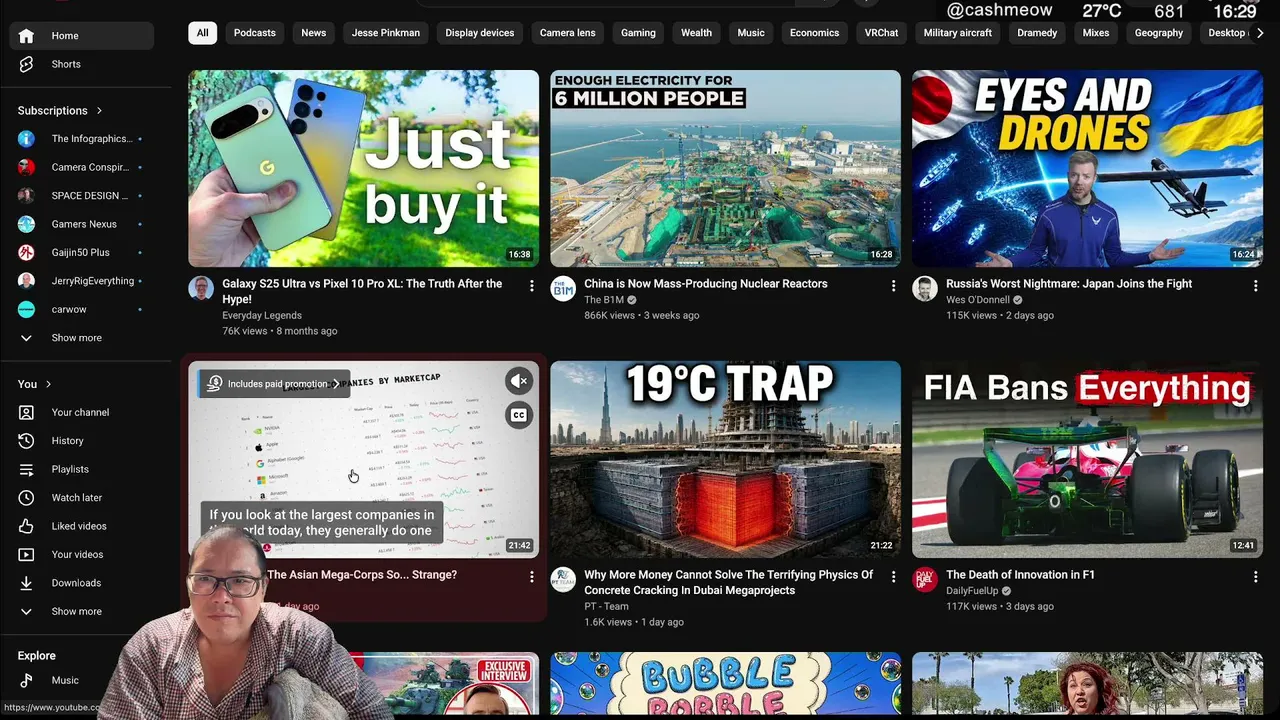This screenshot has width=1280, height=720.
Task: Play the 19°C TRAP thumbnail
Action: [725, 459]
